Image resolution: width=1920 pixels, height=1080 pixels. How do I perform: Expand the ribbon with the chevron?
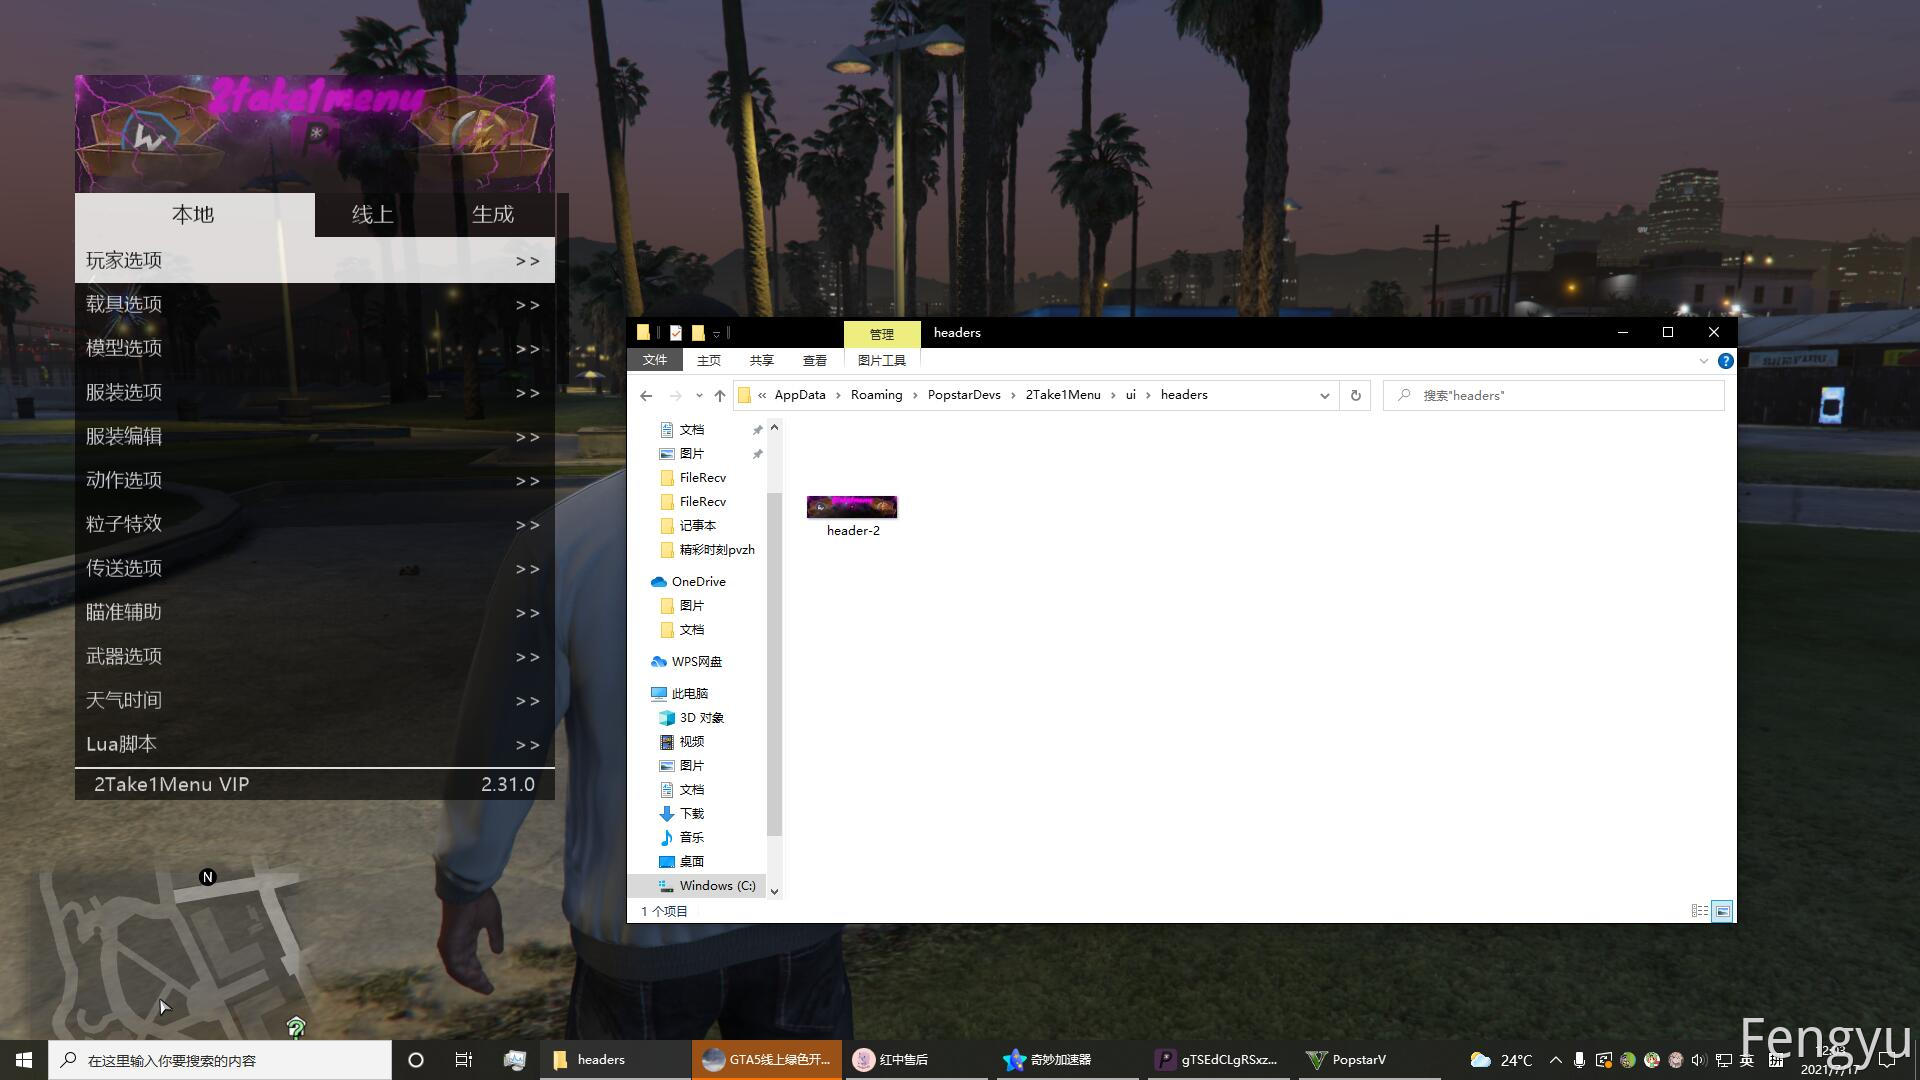pos(1703,361)
